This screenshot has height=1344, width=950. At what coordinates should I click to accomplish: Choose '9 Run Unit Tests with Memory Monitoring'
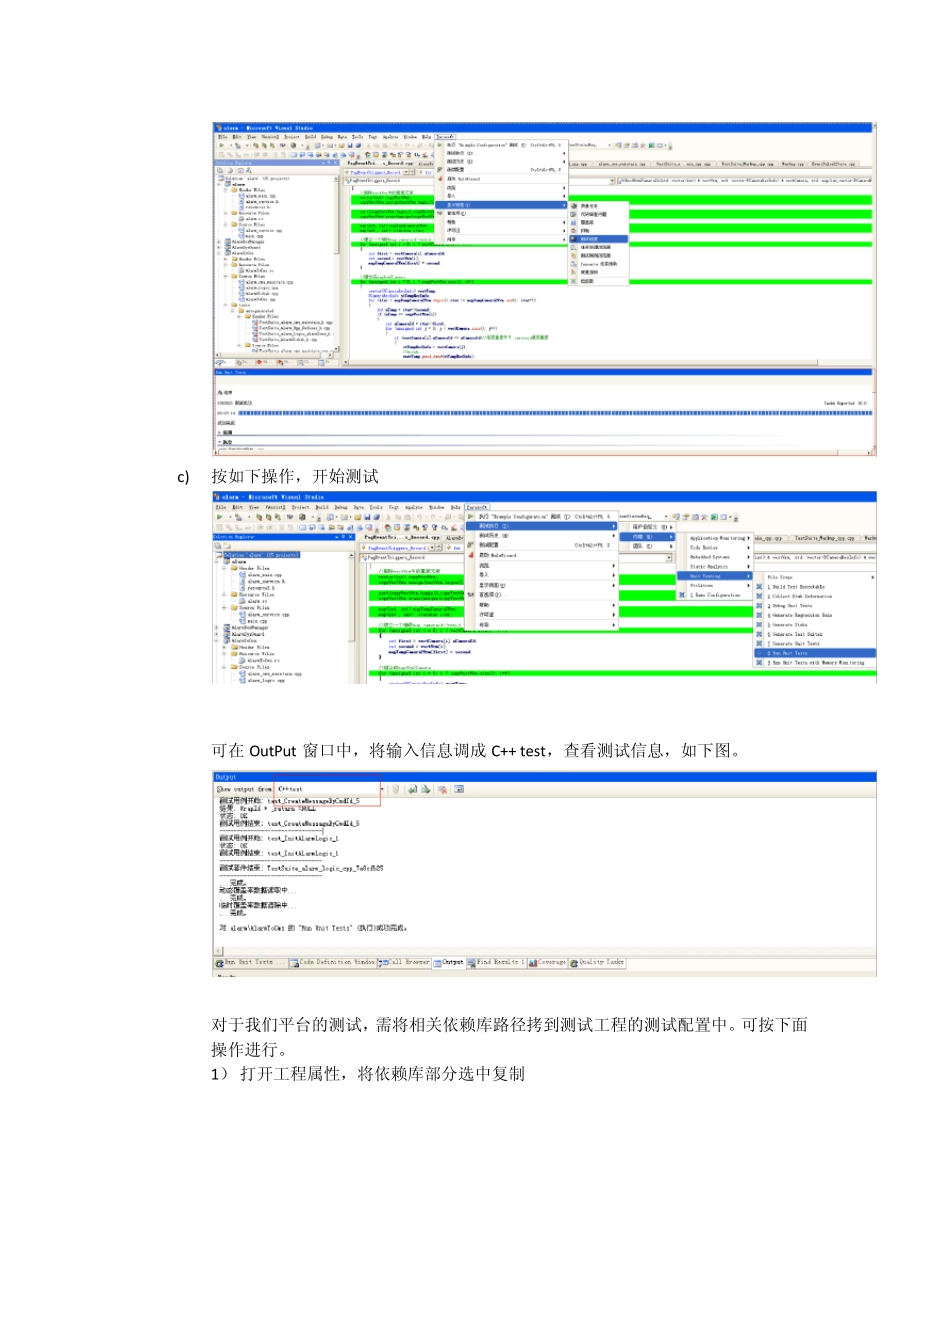(x=815, y=663)
